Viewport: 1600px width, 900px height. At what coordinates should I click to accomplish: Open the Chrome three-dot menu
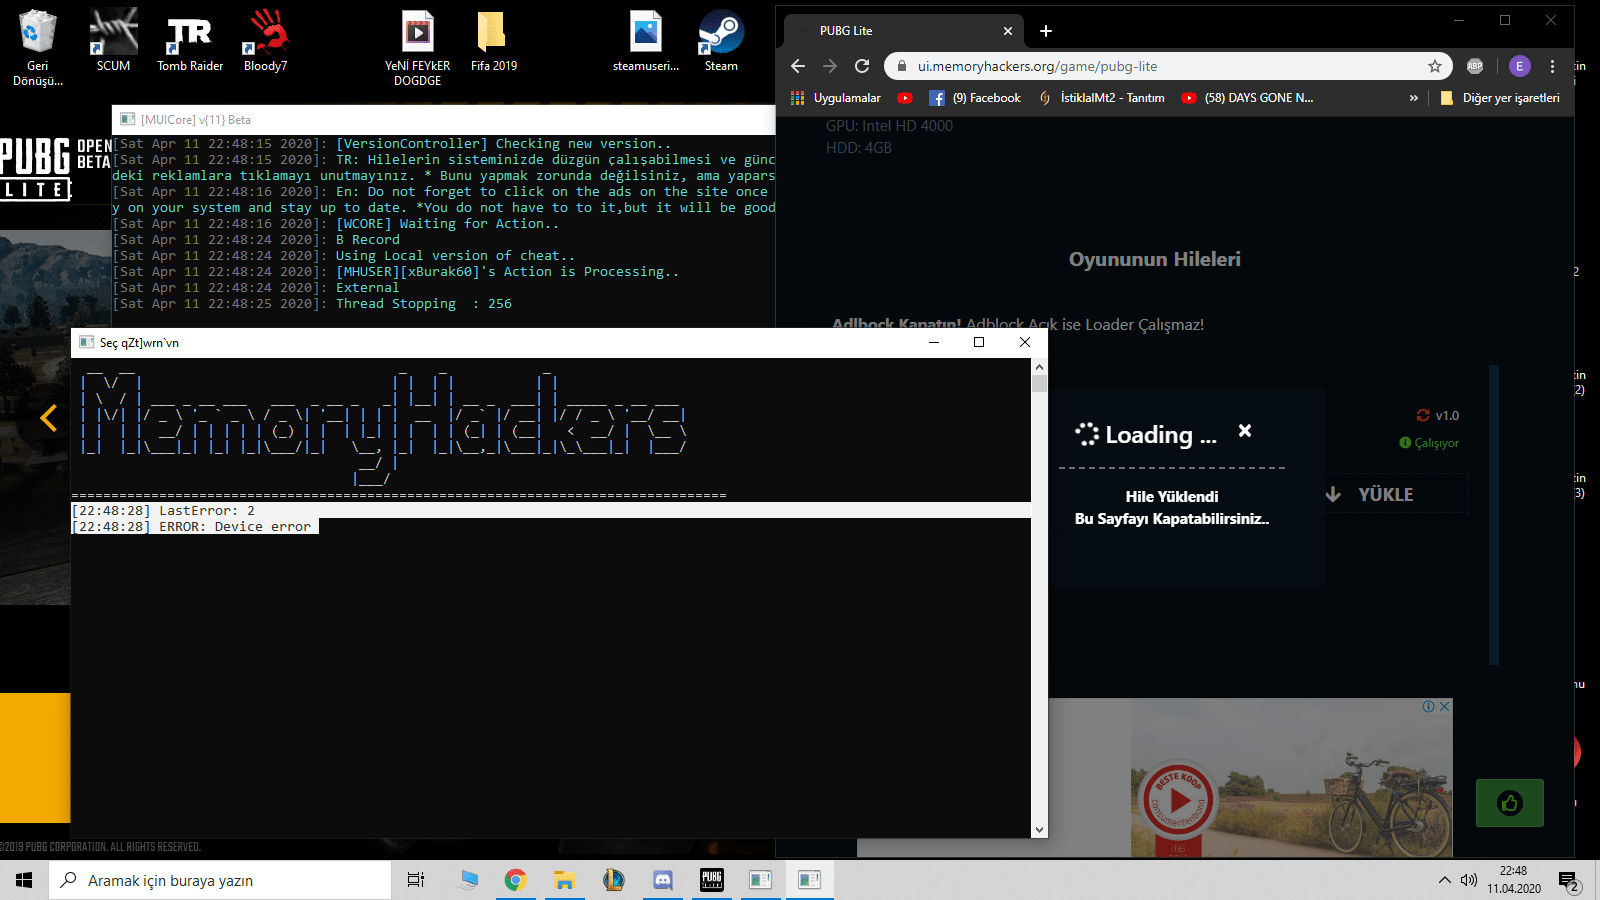click(1552, 66)
